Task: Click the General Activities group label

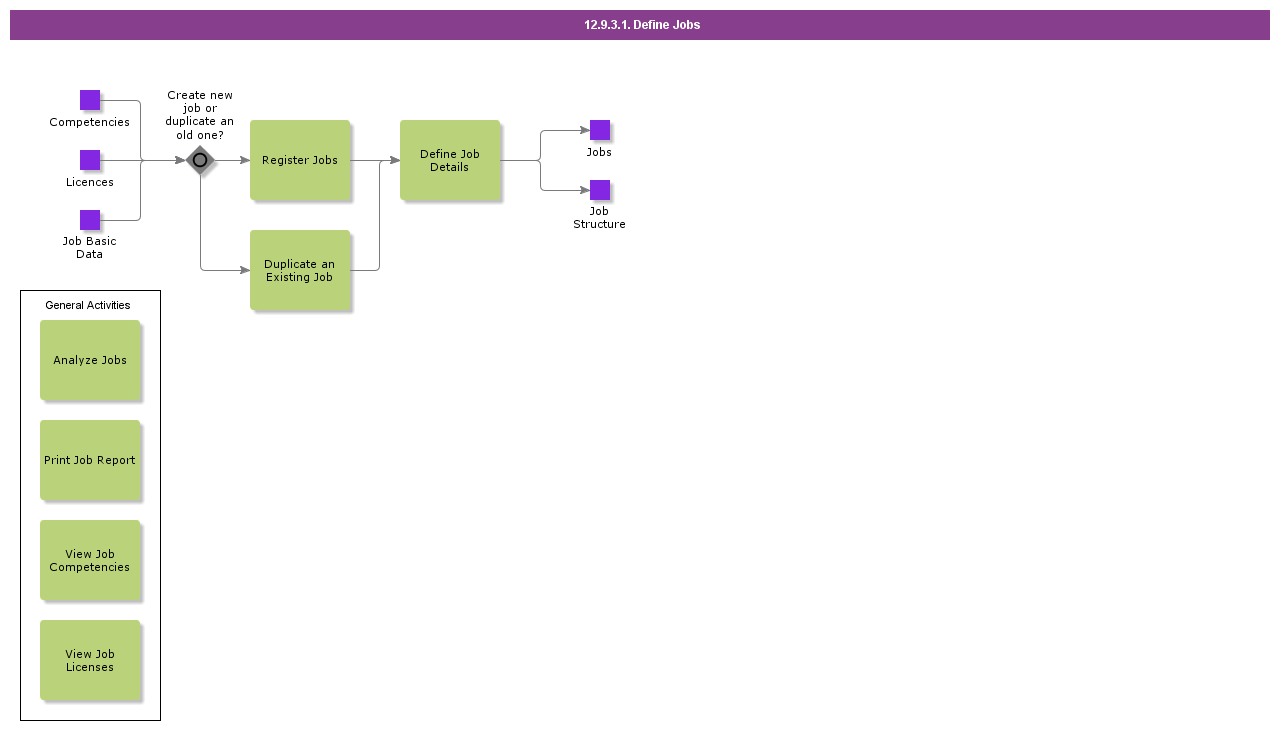Action: [x=88, y=305]
